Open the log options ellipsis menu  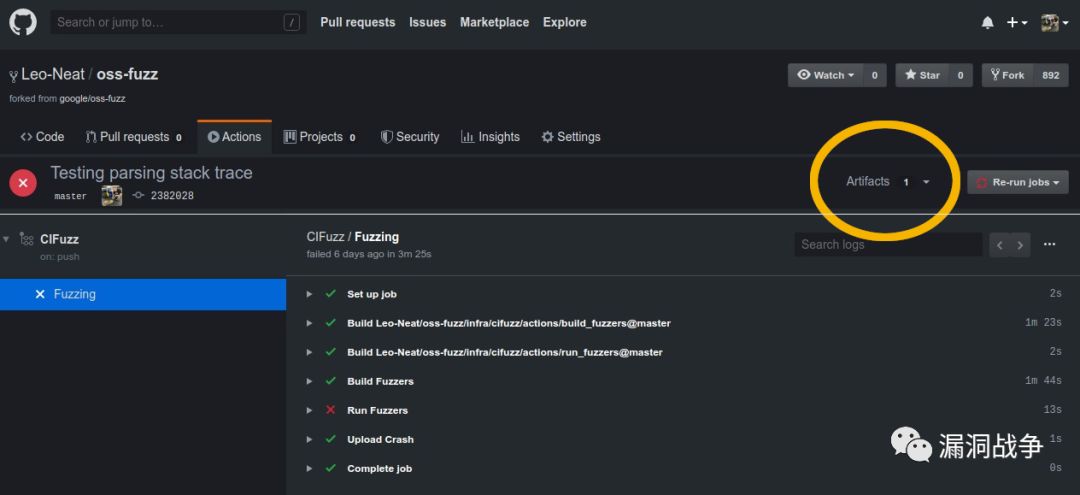point(1050,244)
